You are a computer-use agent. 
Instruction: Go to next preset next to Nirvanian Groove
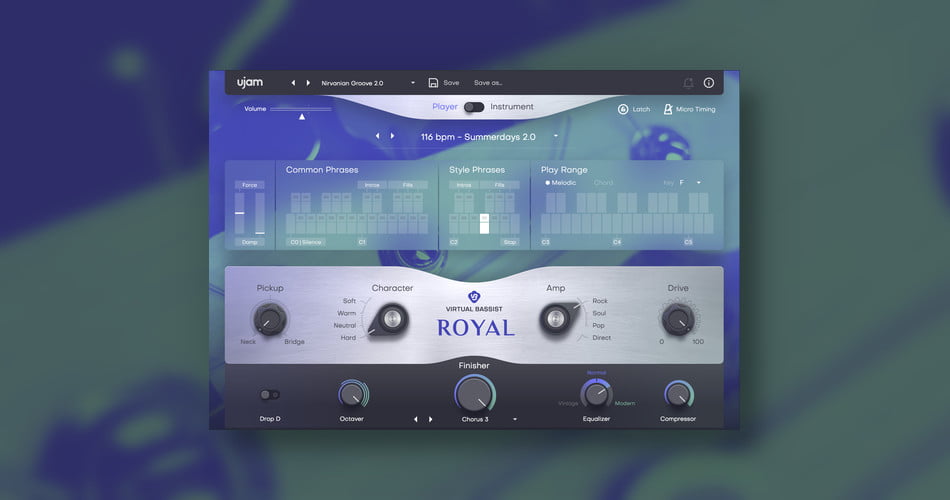[308, 83]
